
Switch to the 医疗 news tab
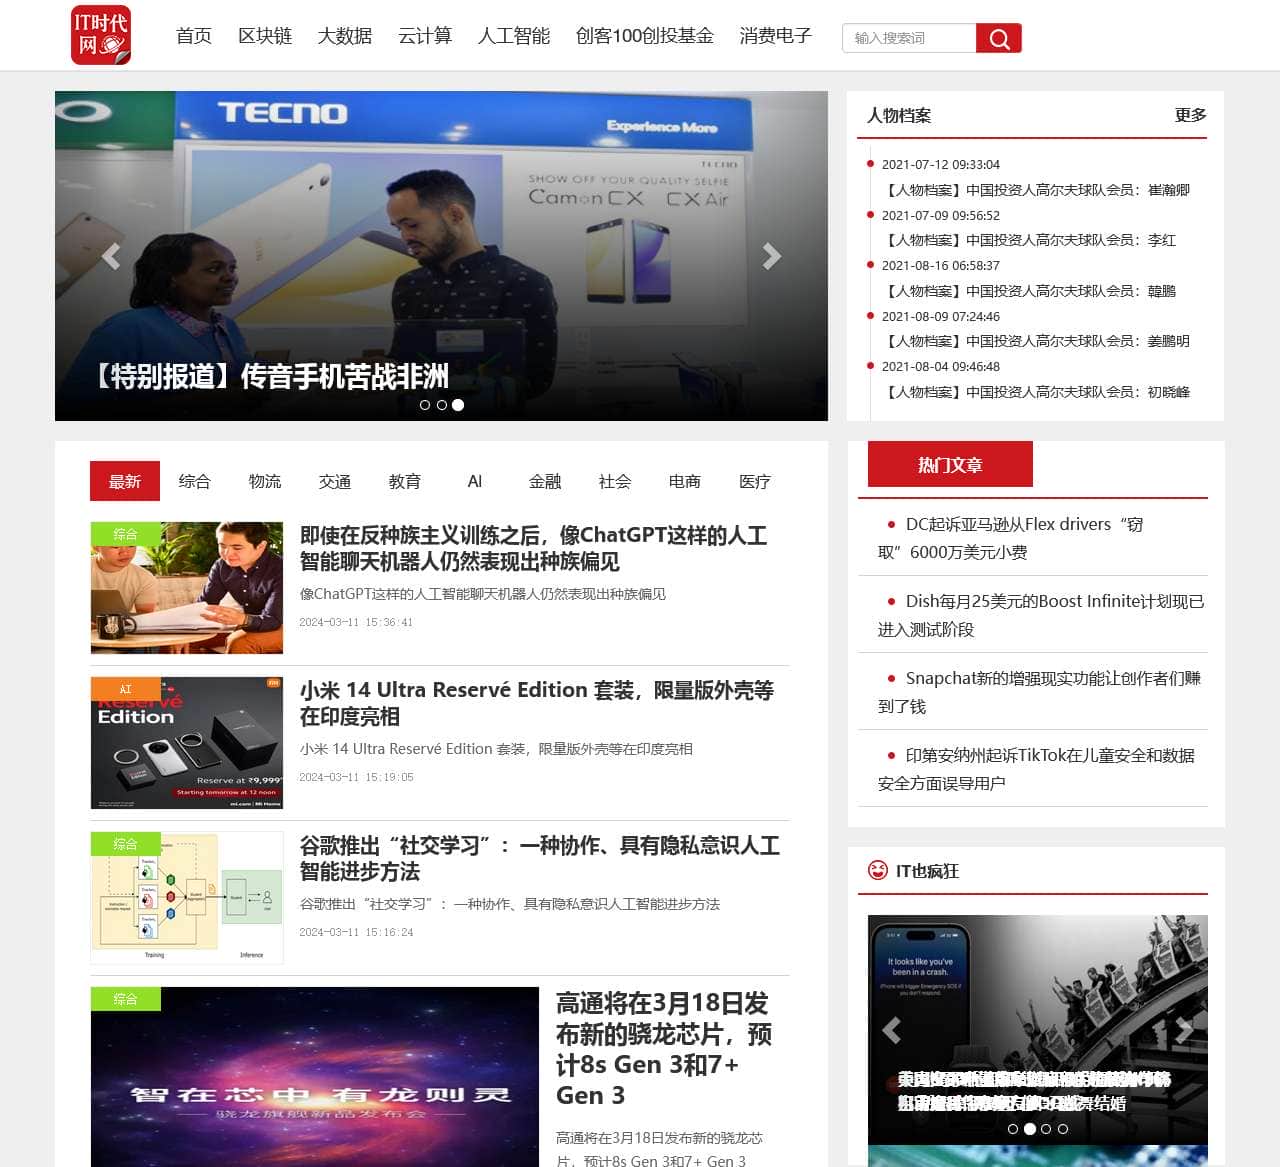pos(755,481)
